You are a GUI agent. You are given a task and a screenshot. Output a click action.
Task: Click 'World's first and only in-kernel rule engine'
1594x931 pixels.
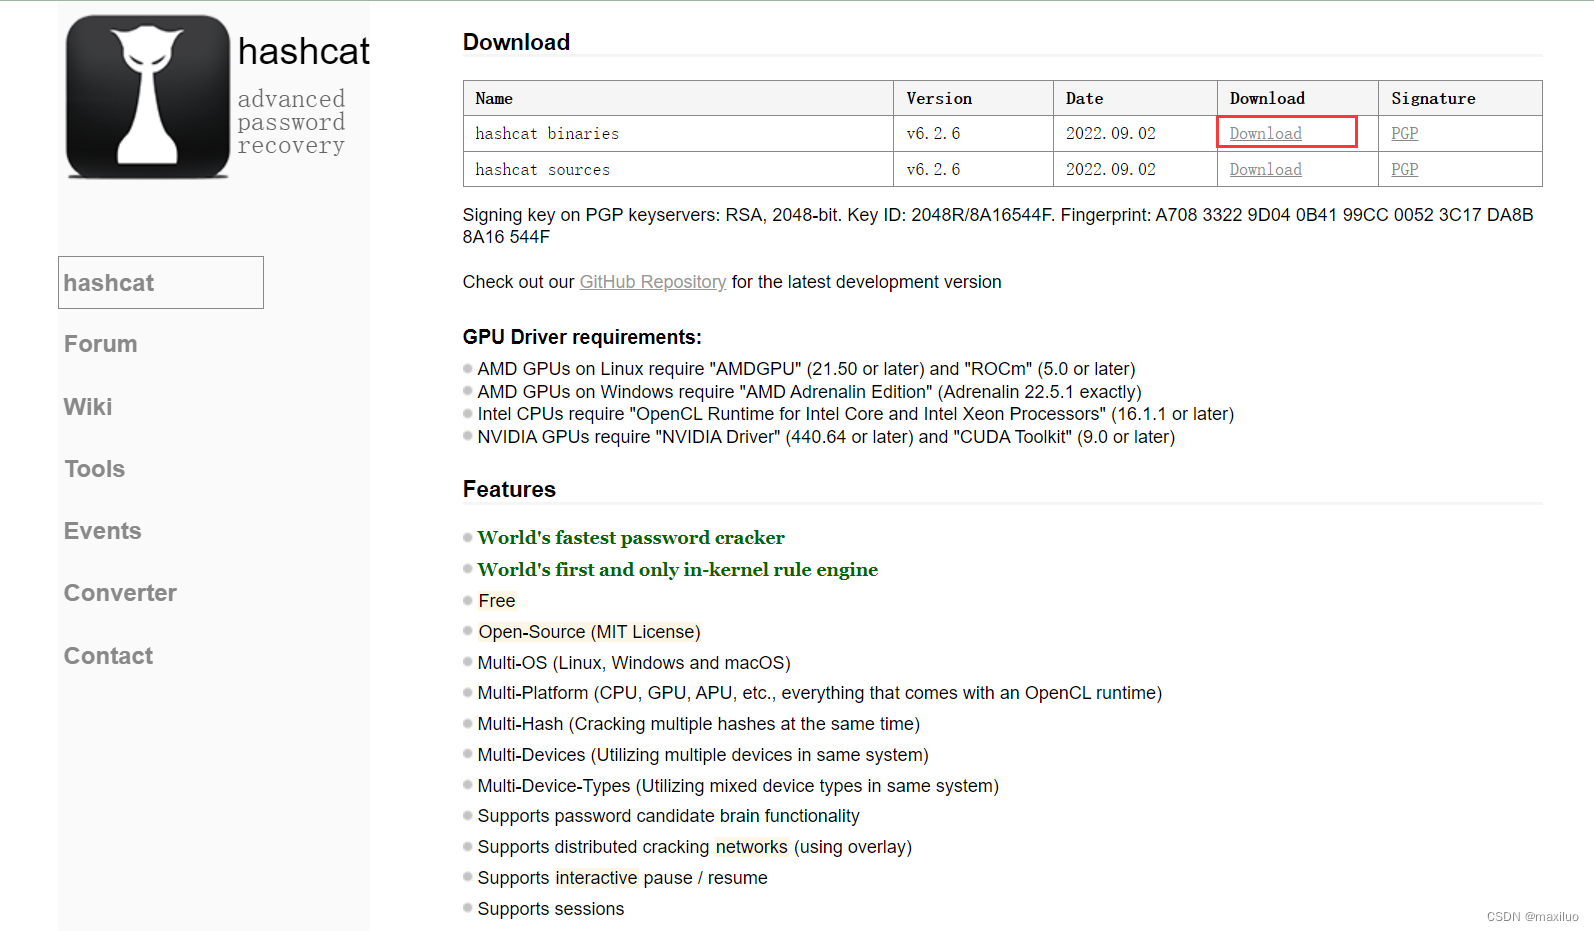[x=678, y=570]
